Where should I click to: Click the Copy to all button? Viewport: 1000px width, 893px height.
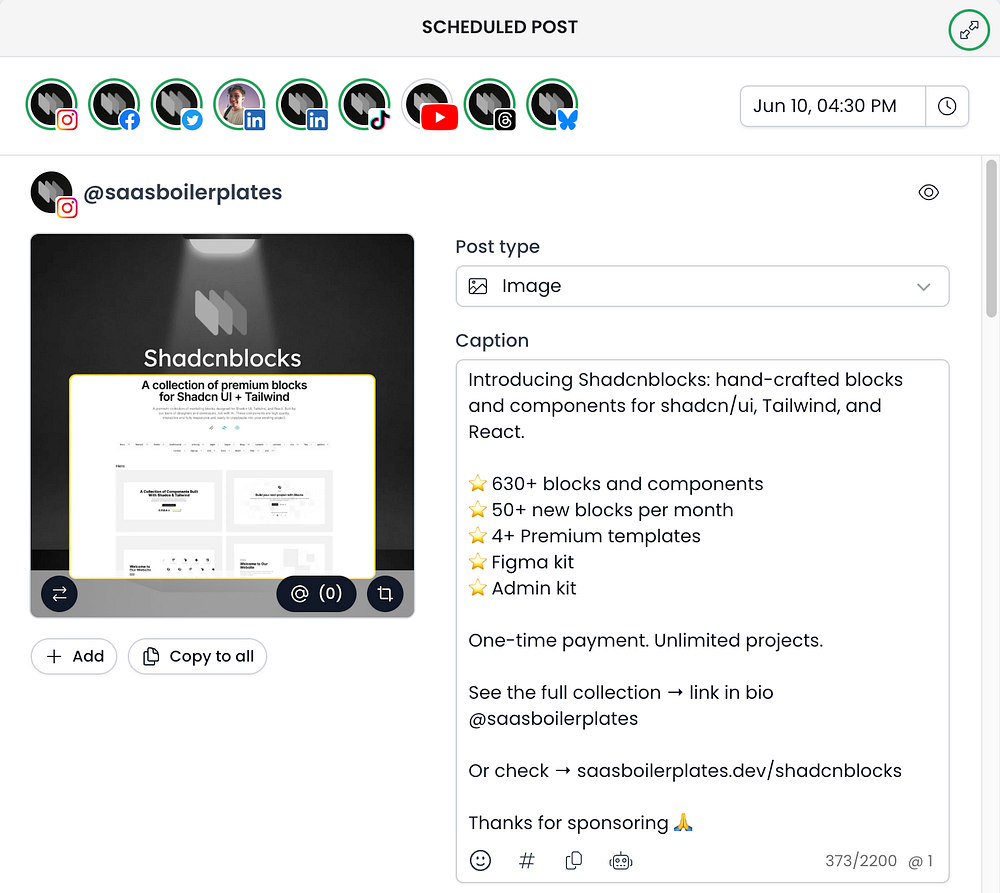[198, 656]
